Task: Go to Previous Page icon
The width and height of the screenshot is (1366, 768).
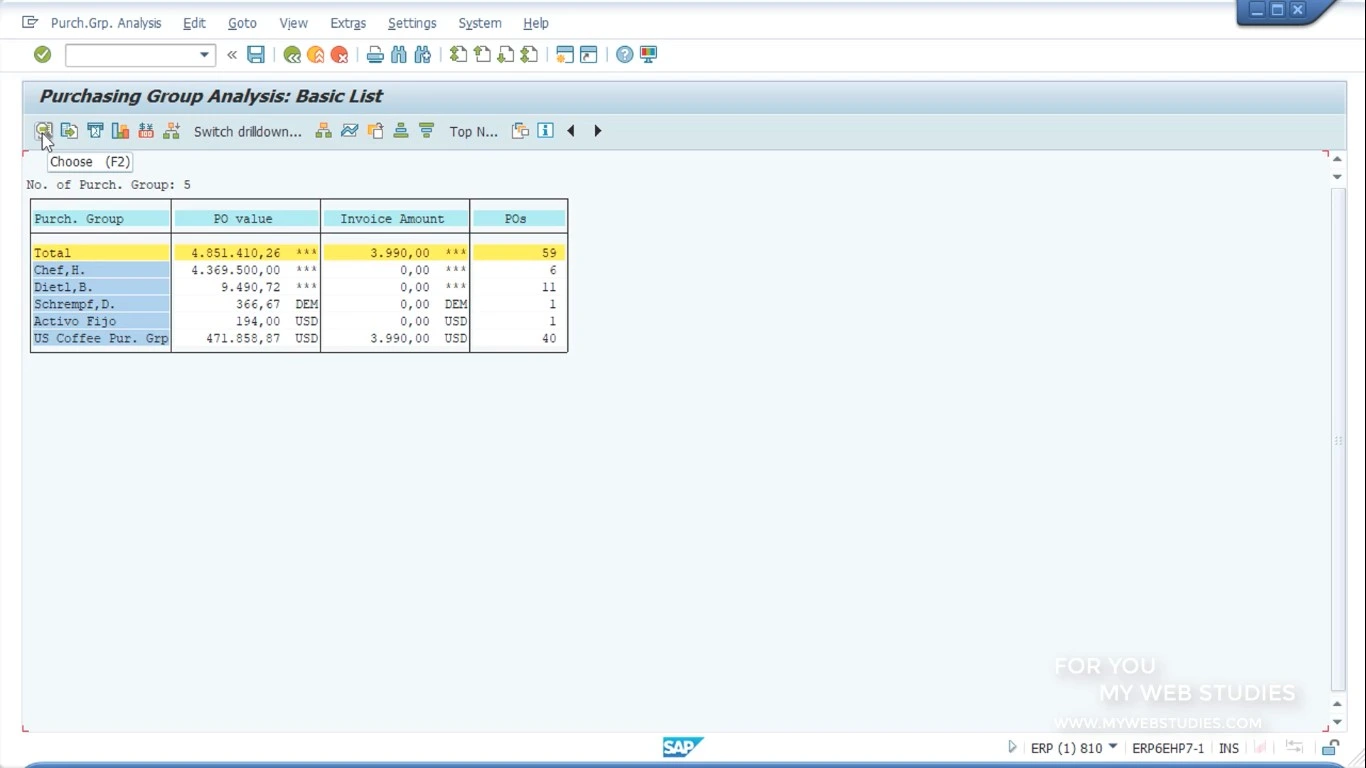Action: coord(482,55)
